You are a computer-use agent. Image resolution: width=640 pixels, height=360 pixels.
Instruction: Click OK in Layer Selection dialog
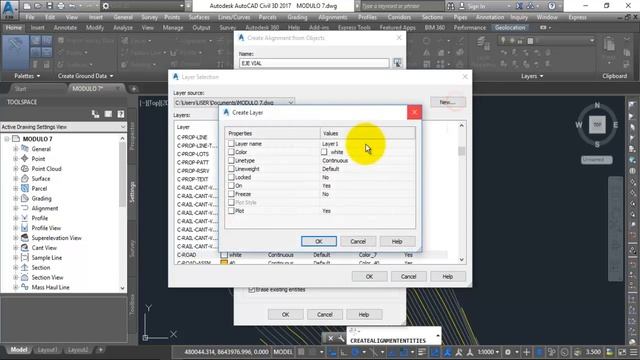pos(369,276)
